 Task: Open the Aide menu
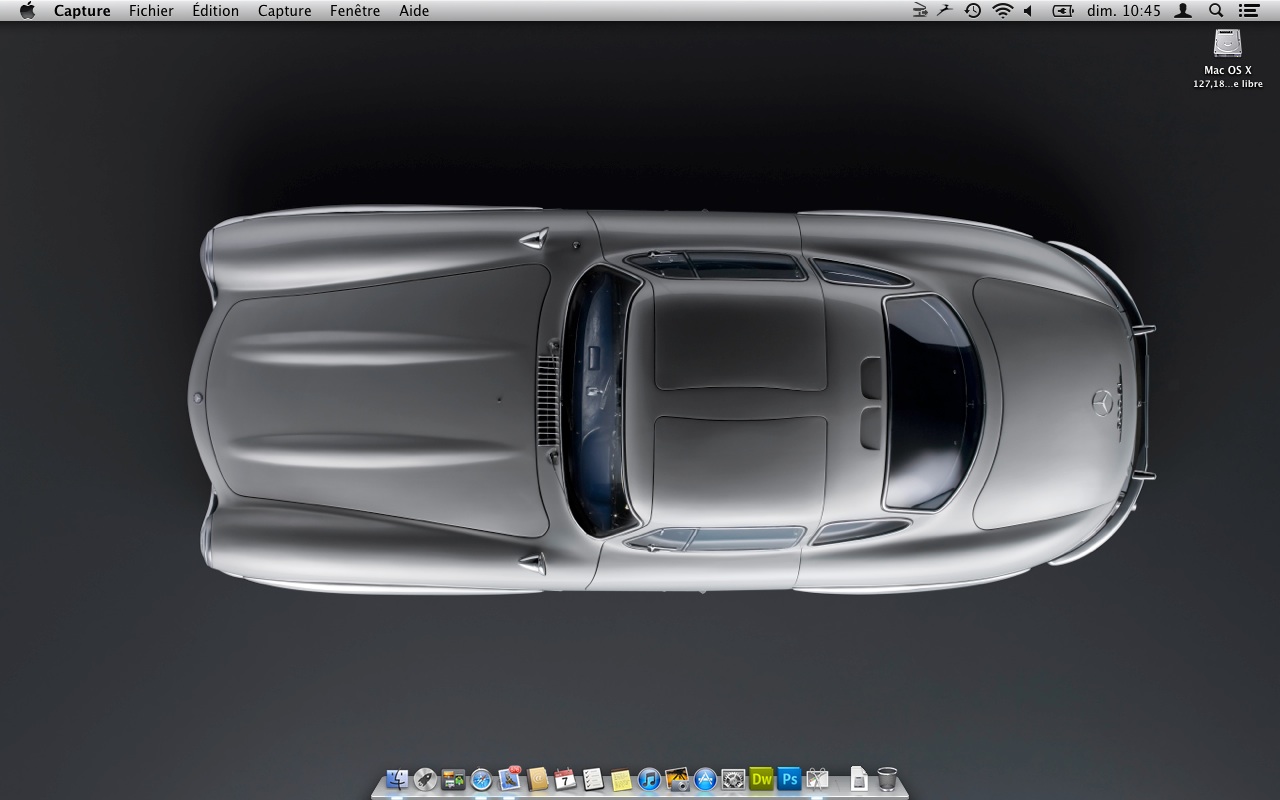pos(414,11)
